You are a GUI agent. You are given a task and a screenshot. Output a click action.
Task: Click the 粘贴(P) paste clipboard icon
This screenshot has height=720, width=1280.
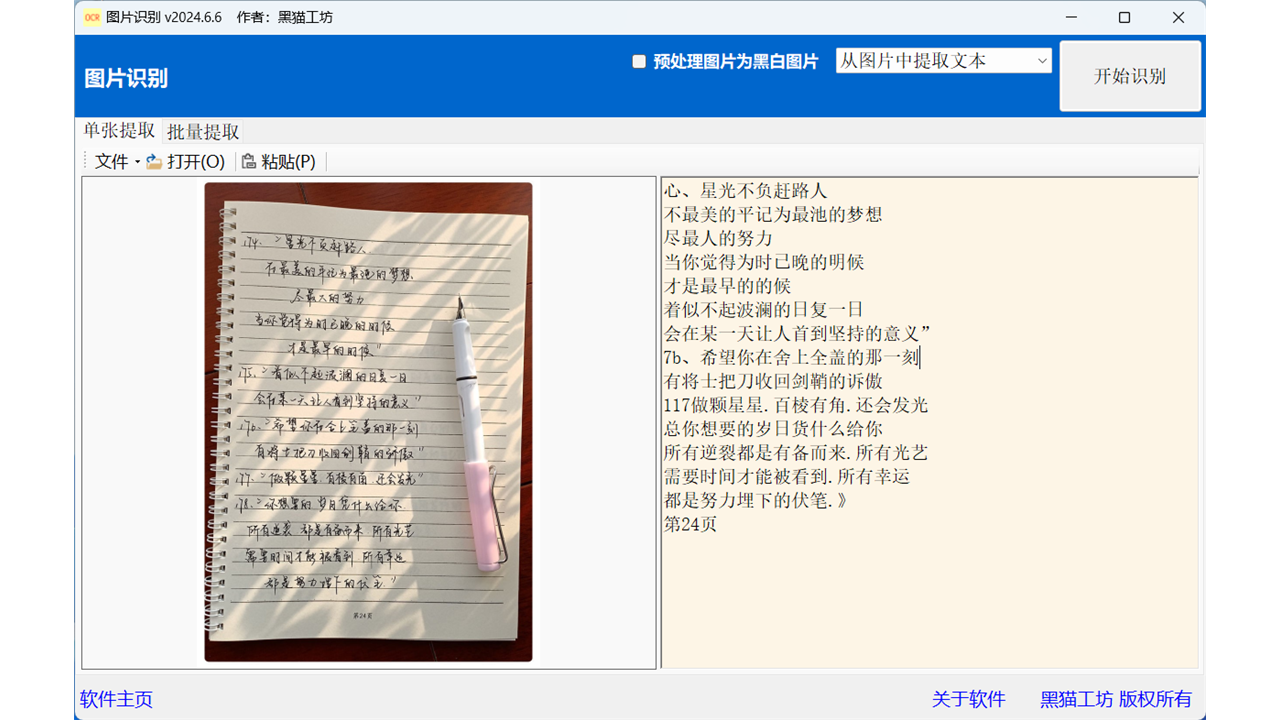[x=249, y=162]
